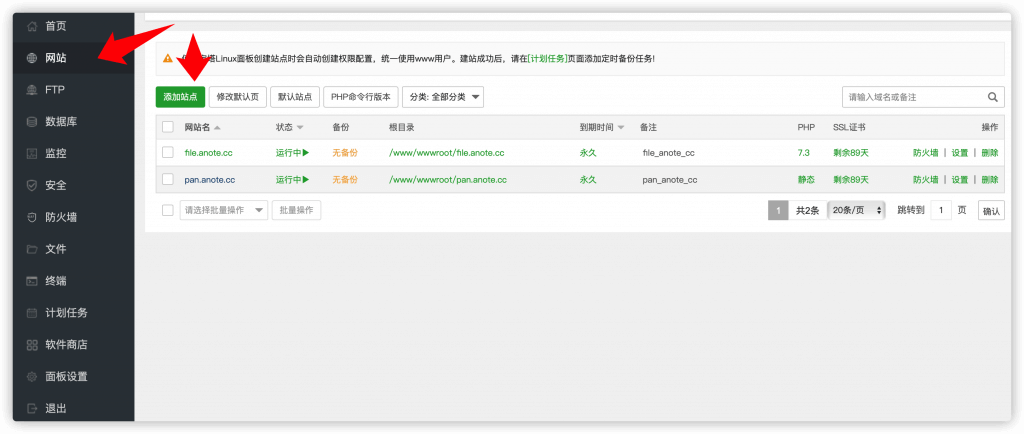Click 防火墙 action for pan.anote.cc

point(925,179)
